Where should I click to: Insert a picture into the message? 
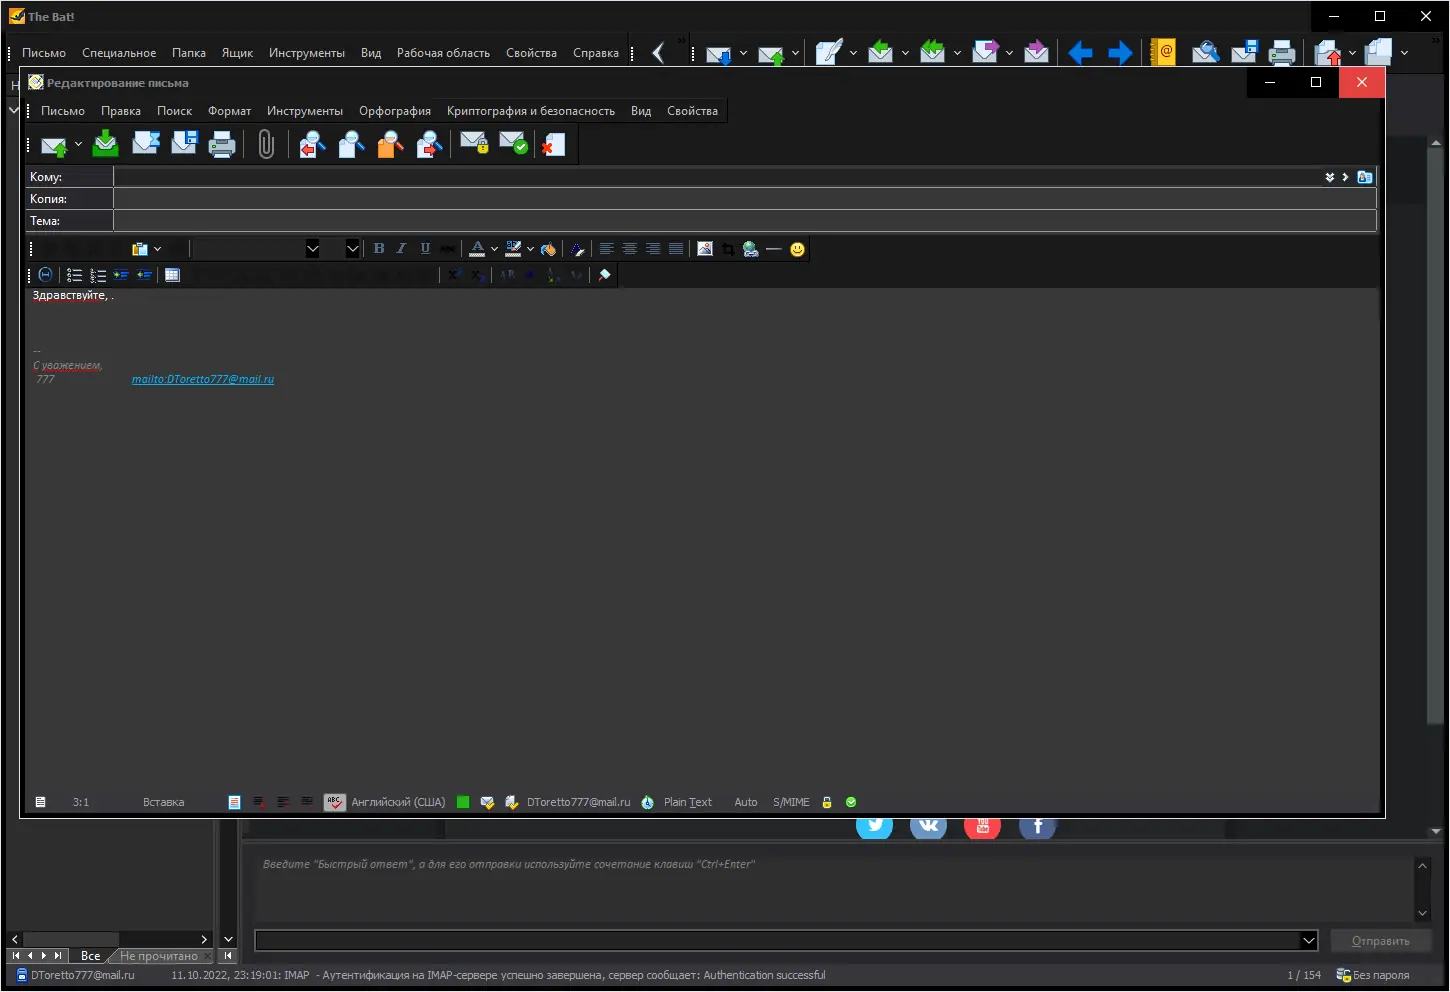pos(705,249)
